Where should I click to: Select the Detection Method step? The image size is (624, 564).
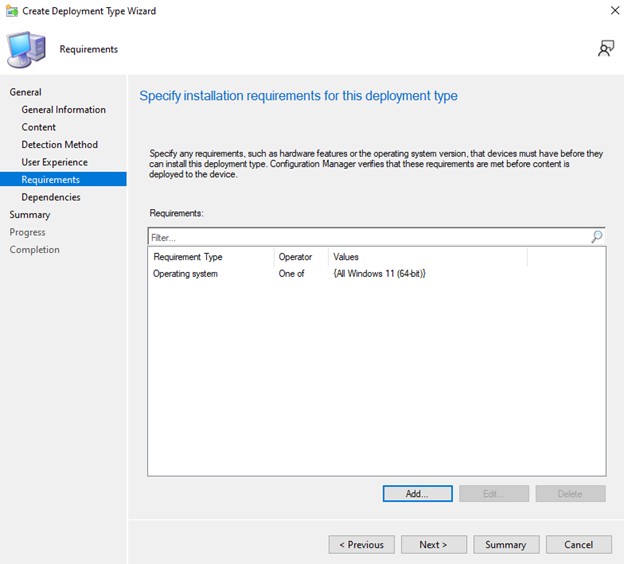click(60, 145)
